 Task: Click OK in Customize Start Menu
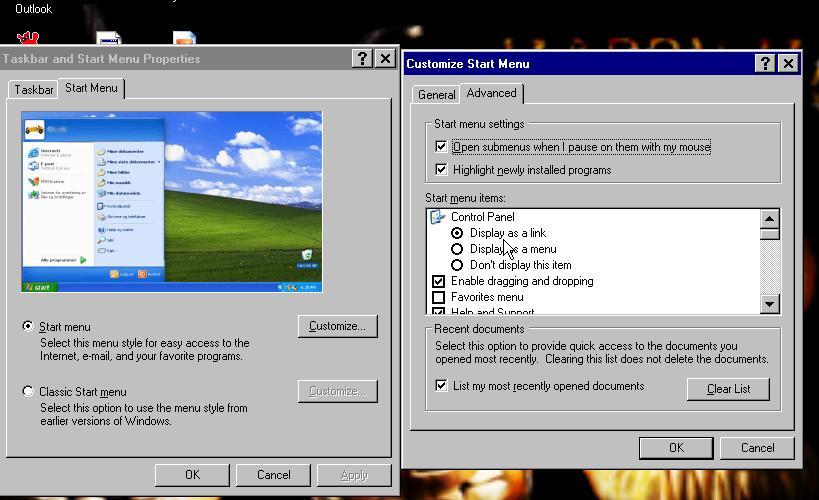[x=676, y=448]
